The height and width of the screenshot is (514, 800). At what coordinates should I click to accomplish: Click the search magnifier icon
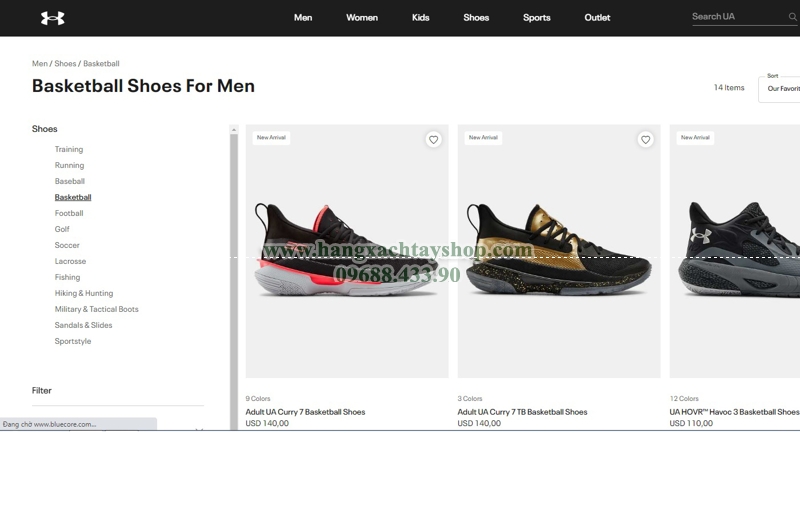point(792,17)
